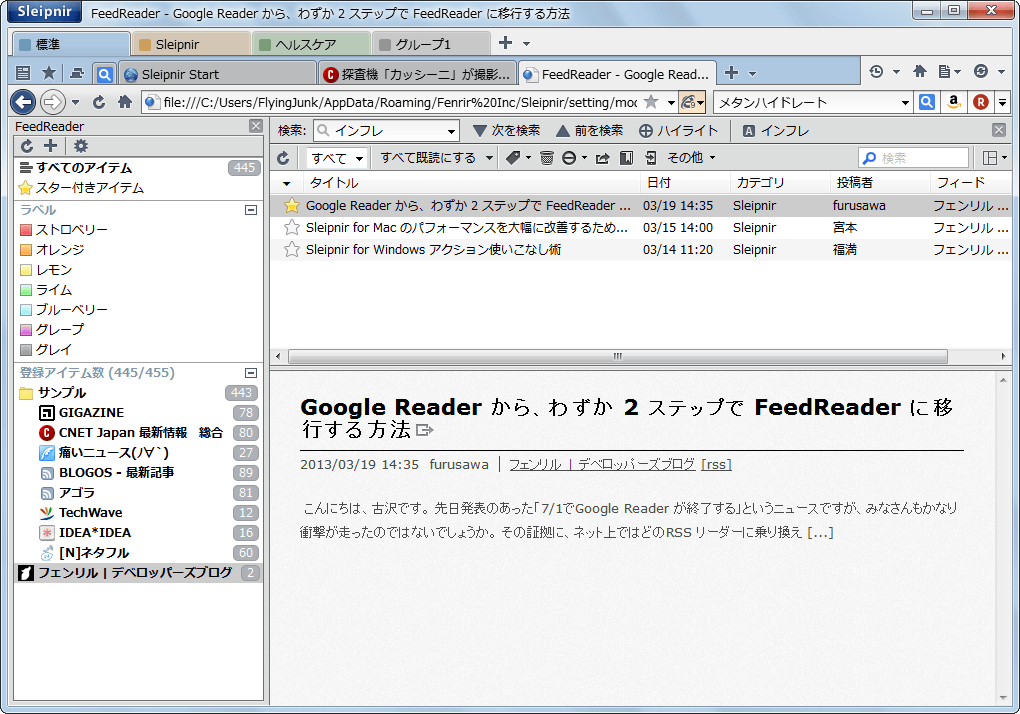Click the login/import icon before その他

[x=650, y=158]
